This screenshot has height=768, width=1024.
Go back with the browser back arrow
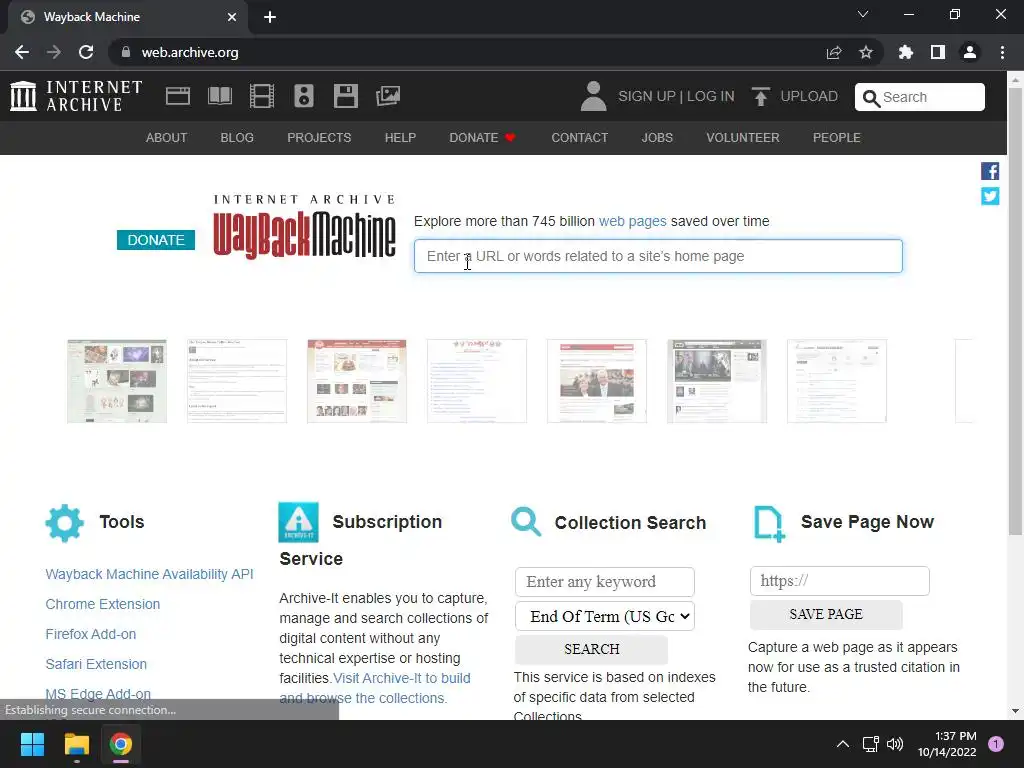click(22, 52)
